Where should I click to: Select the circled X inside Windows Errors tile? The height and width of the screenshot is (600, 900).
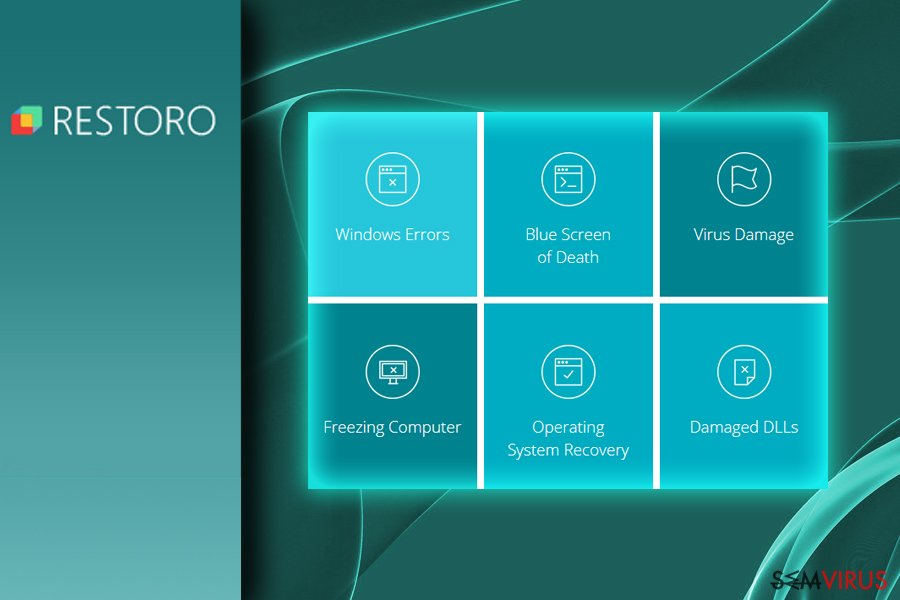pyautogui.click(x=393, y=180)
